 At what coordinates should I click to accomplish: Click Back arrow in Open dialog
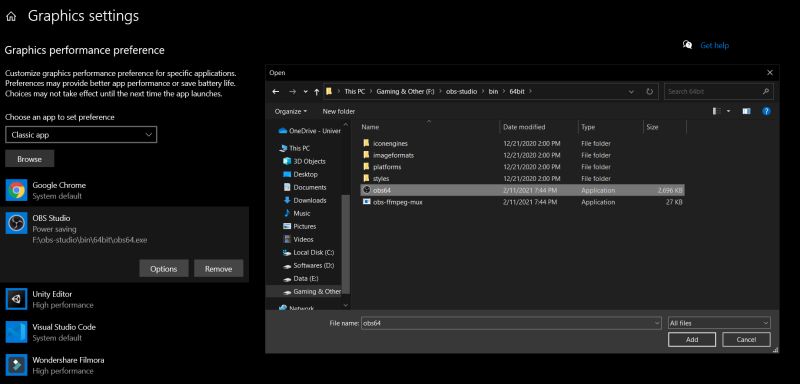click(276, 92)
